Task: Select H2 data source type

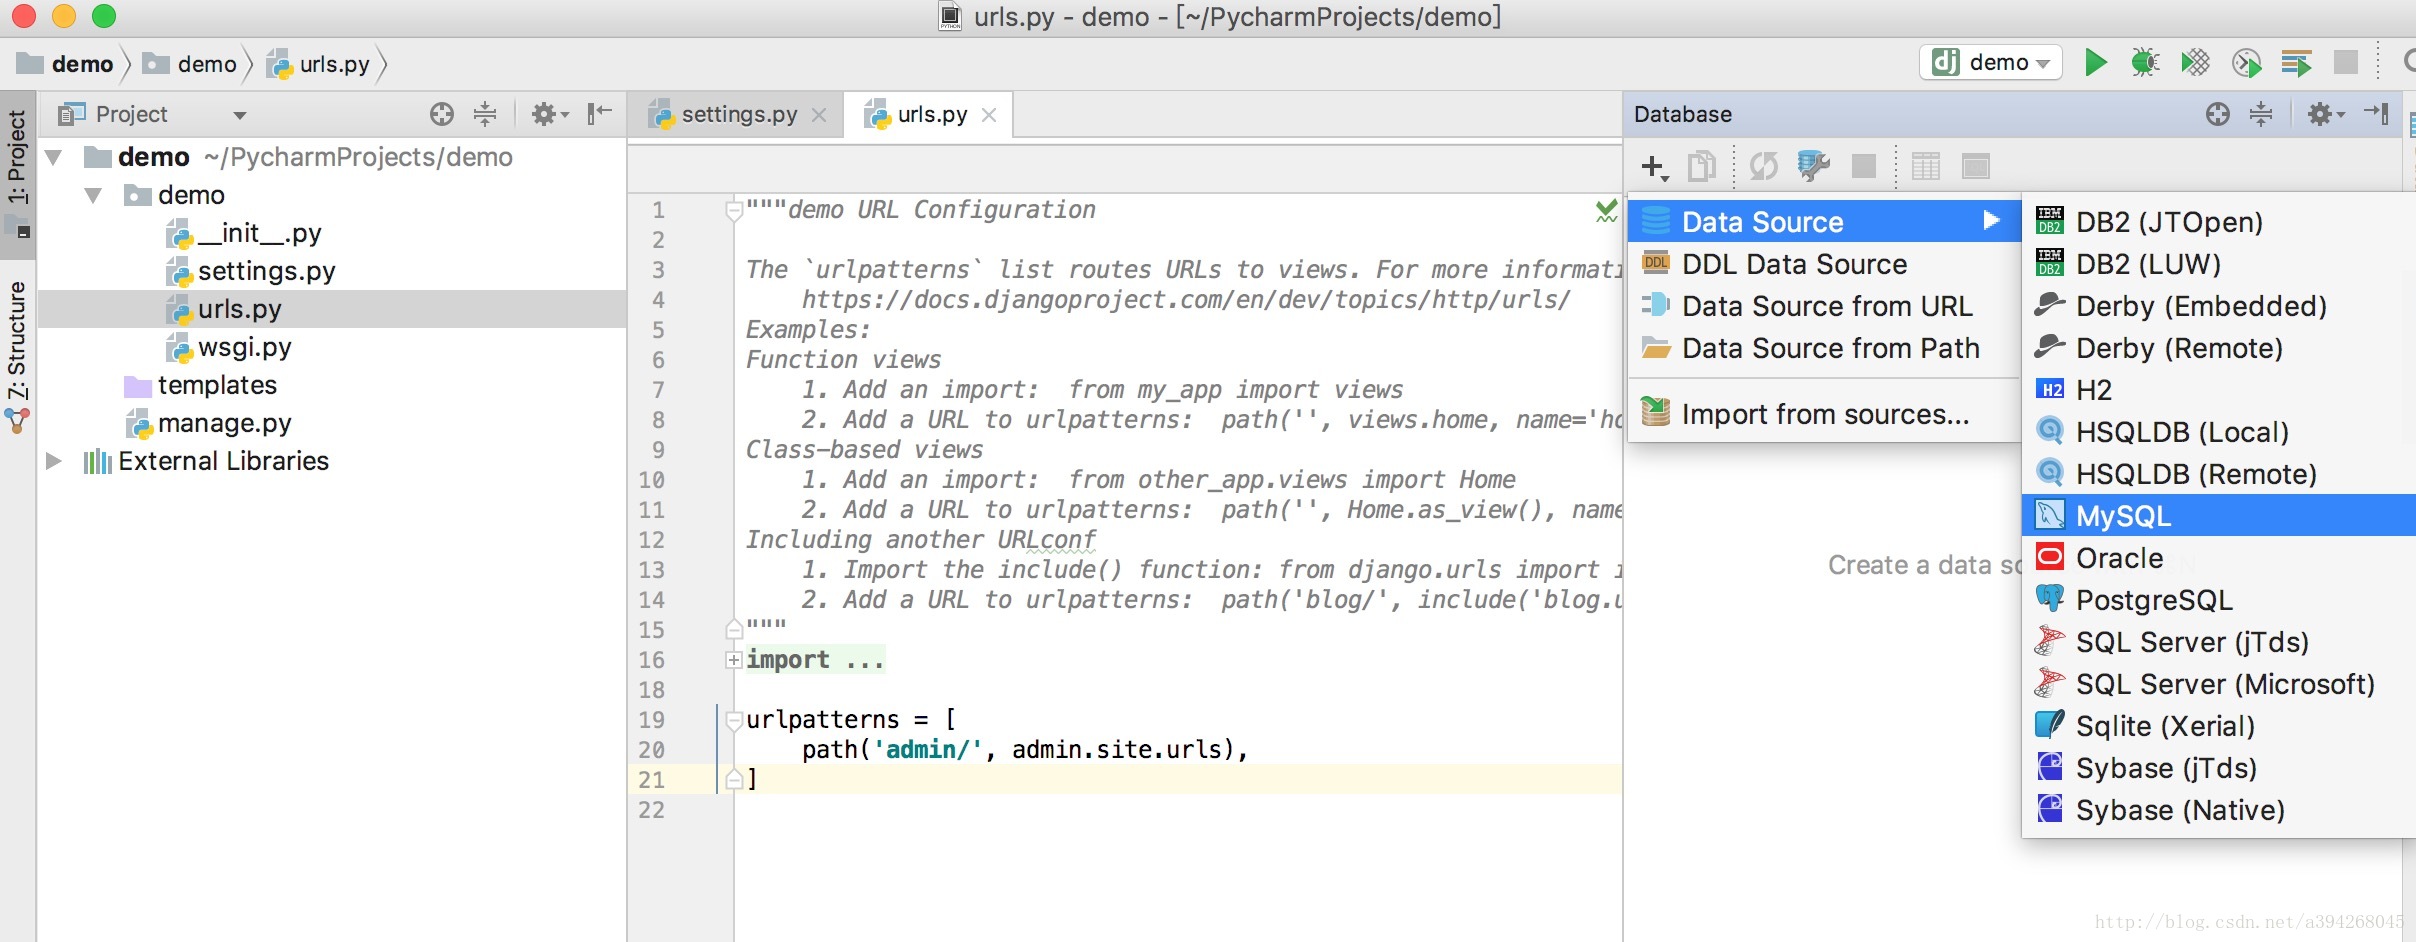Action: click(x=2219, y=390)
